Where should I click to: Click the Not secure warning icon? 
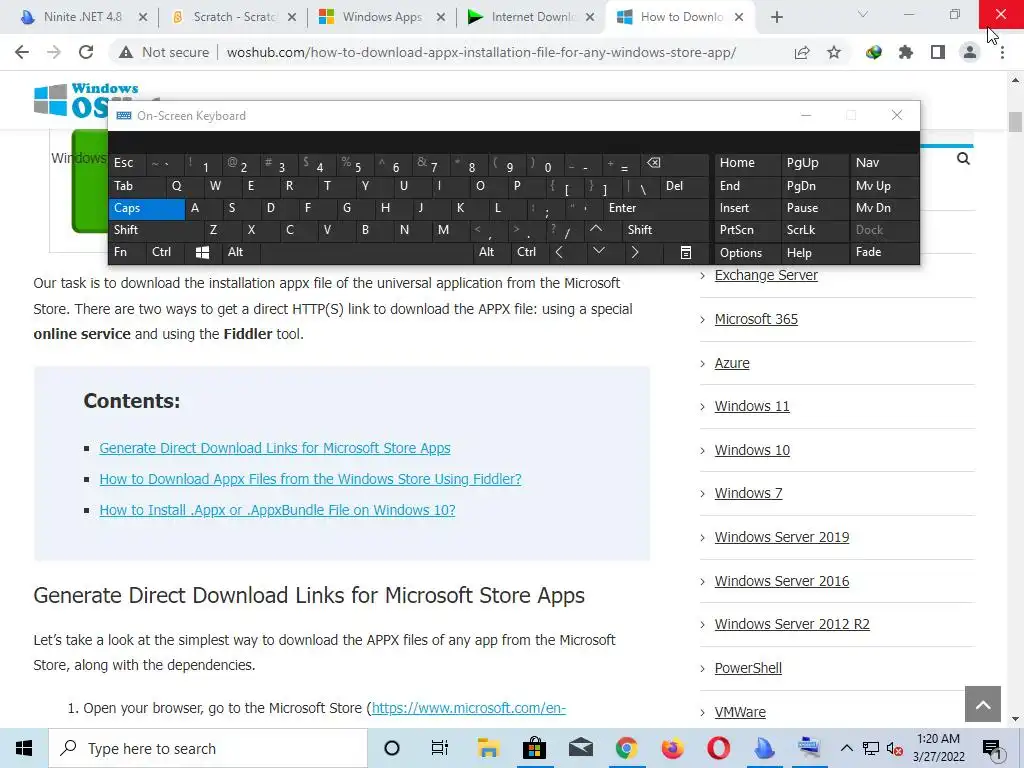tap(126, 52)
